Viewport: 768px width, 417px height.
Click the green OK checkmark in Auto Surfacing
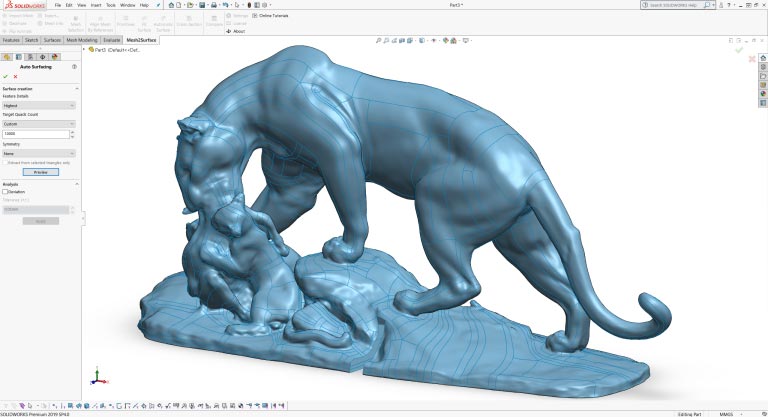5,76
